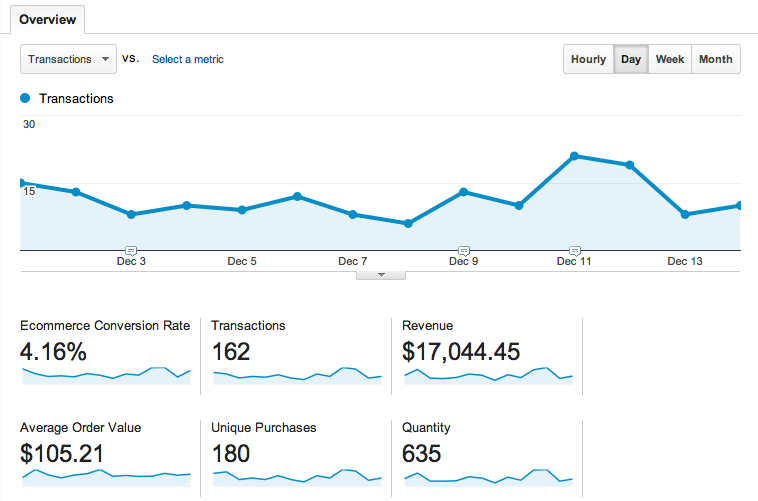Click the 'Select a metric' link
Screen dimensions: 758x501
pyautogui.click(x=187, y=59)
